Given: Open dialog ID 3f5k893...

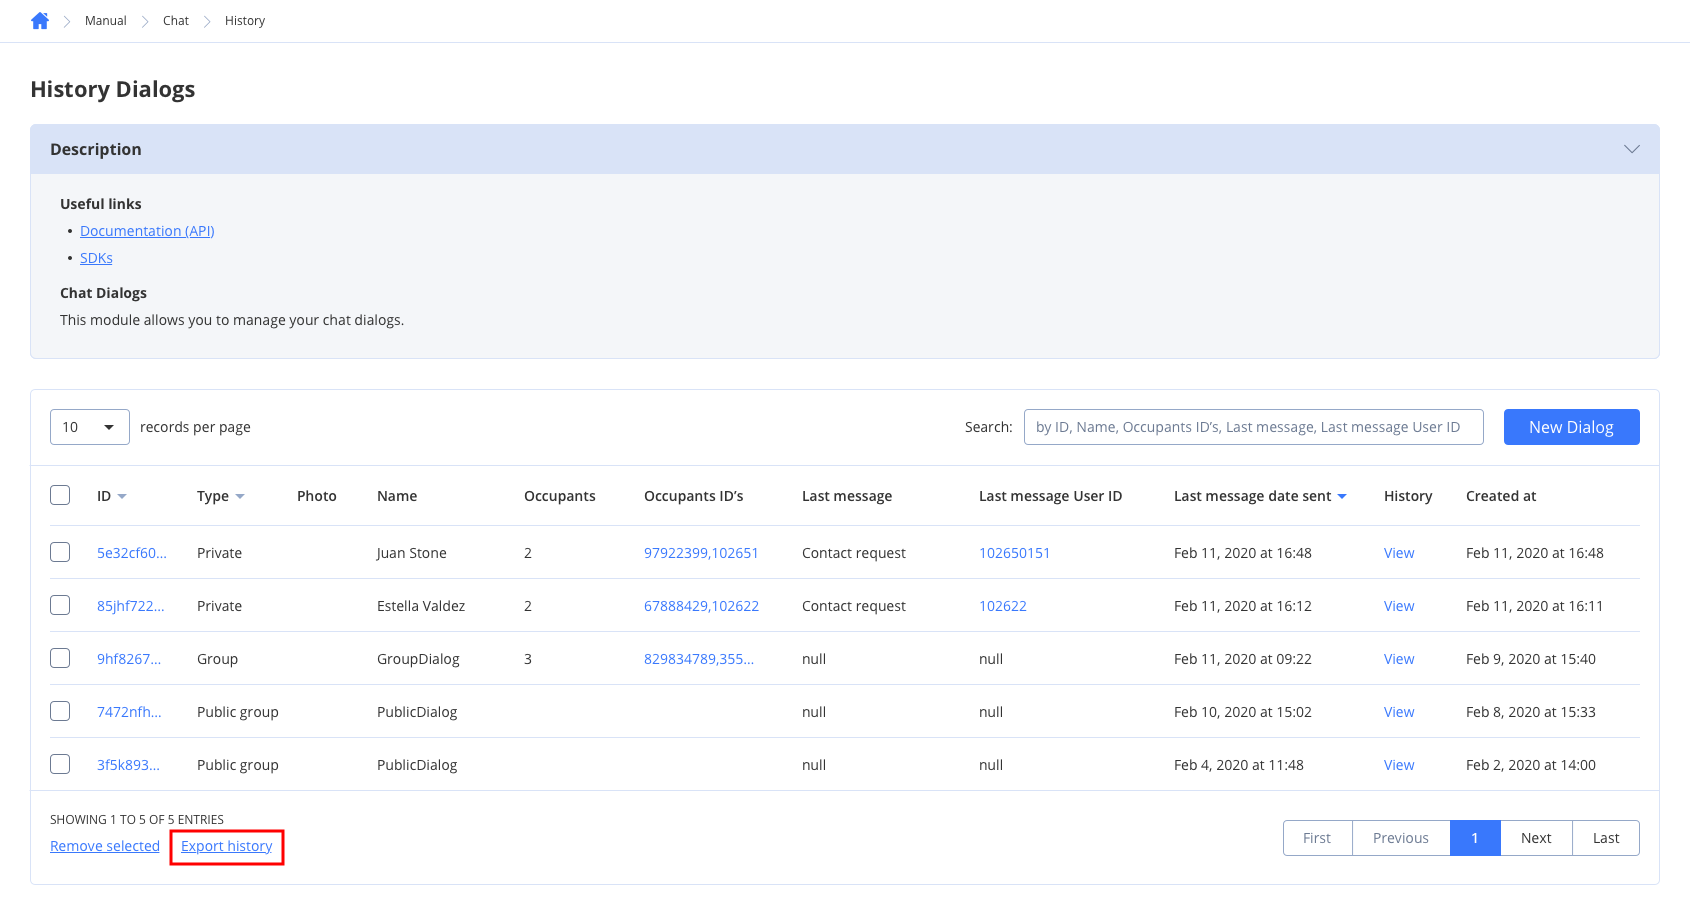Looking at the screenshot, I should tap(128, 765).
